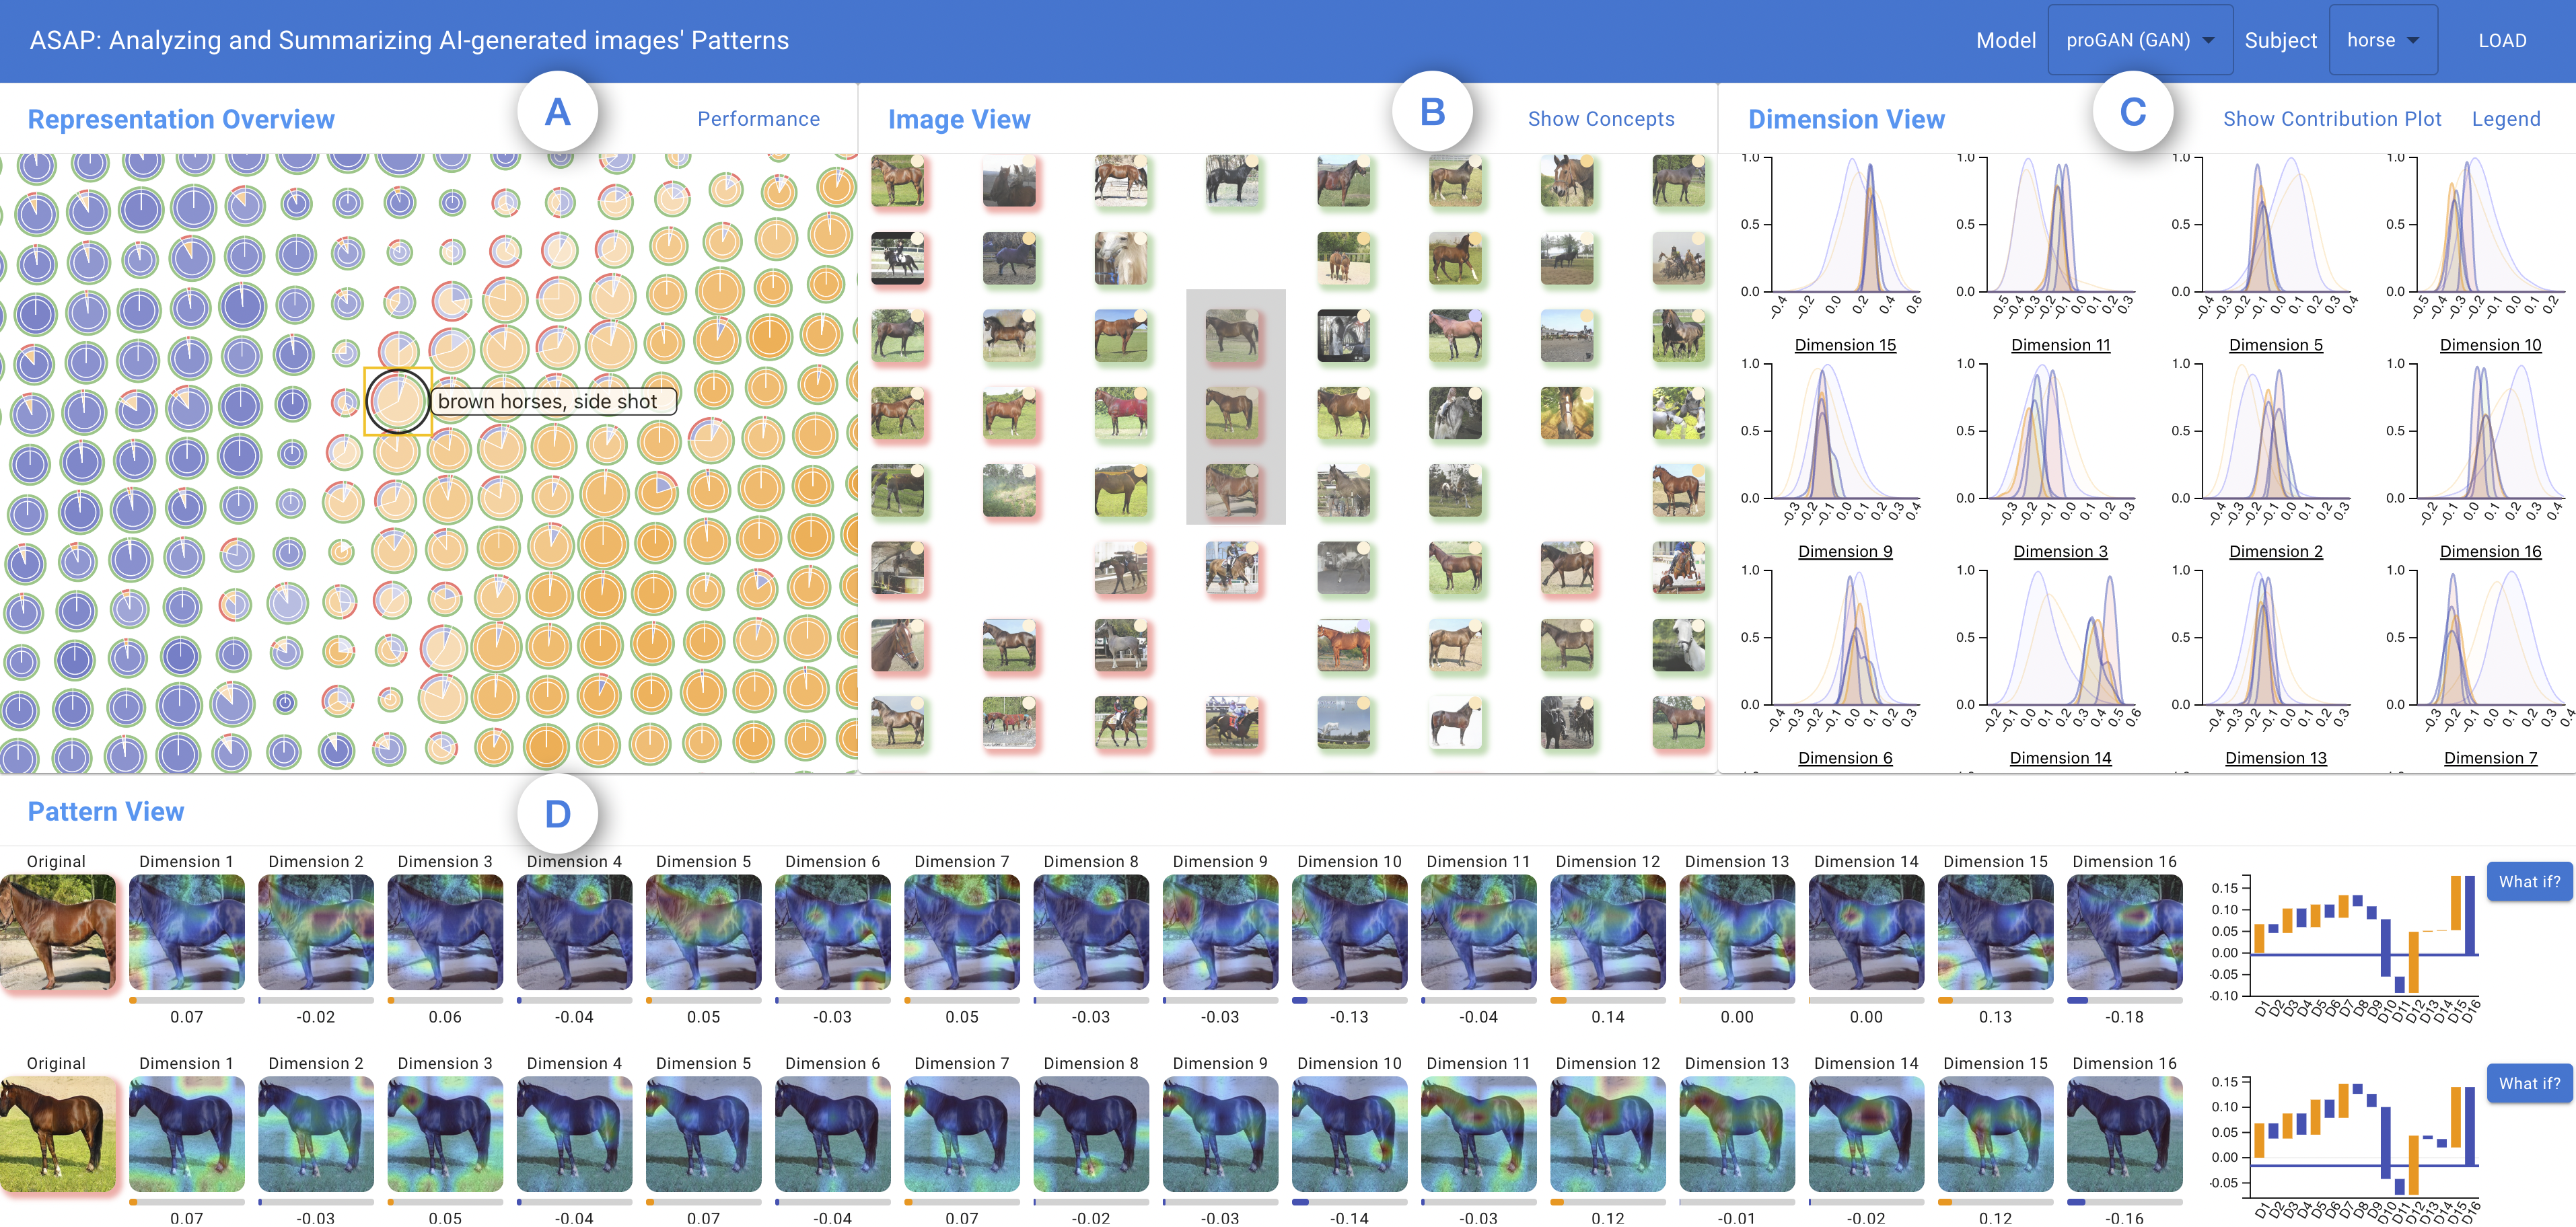Click first row Original horse image
This screenshot has width=2576, height=1227.
(57, 932)
